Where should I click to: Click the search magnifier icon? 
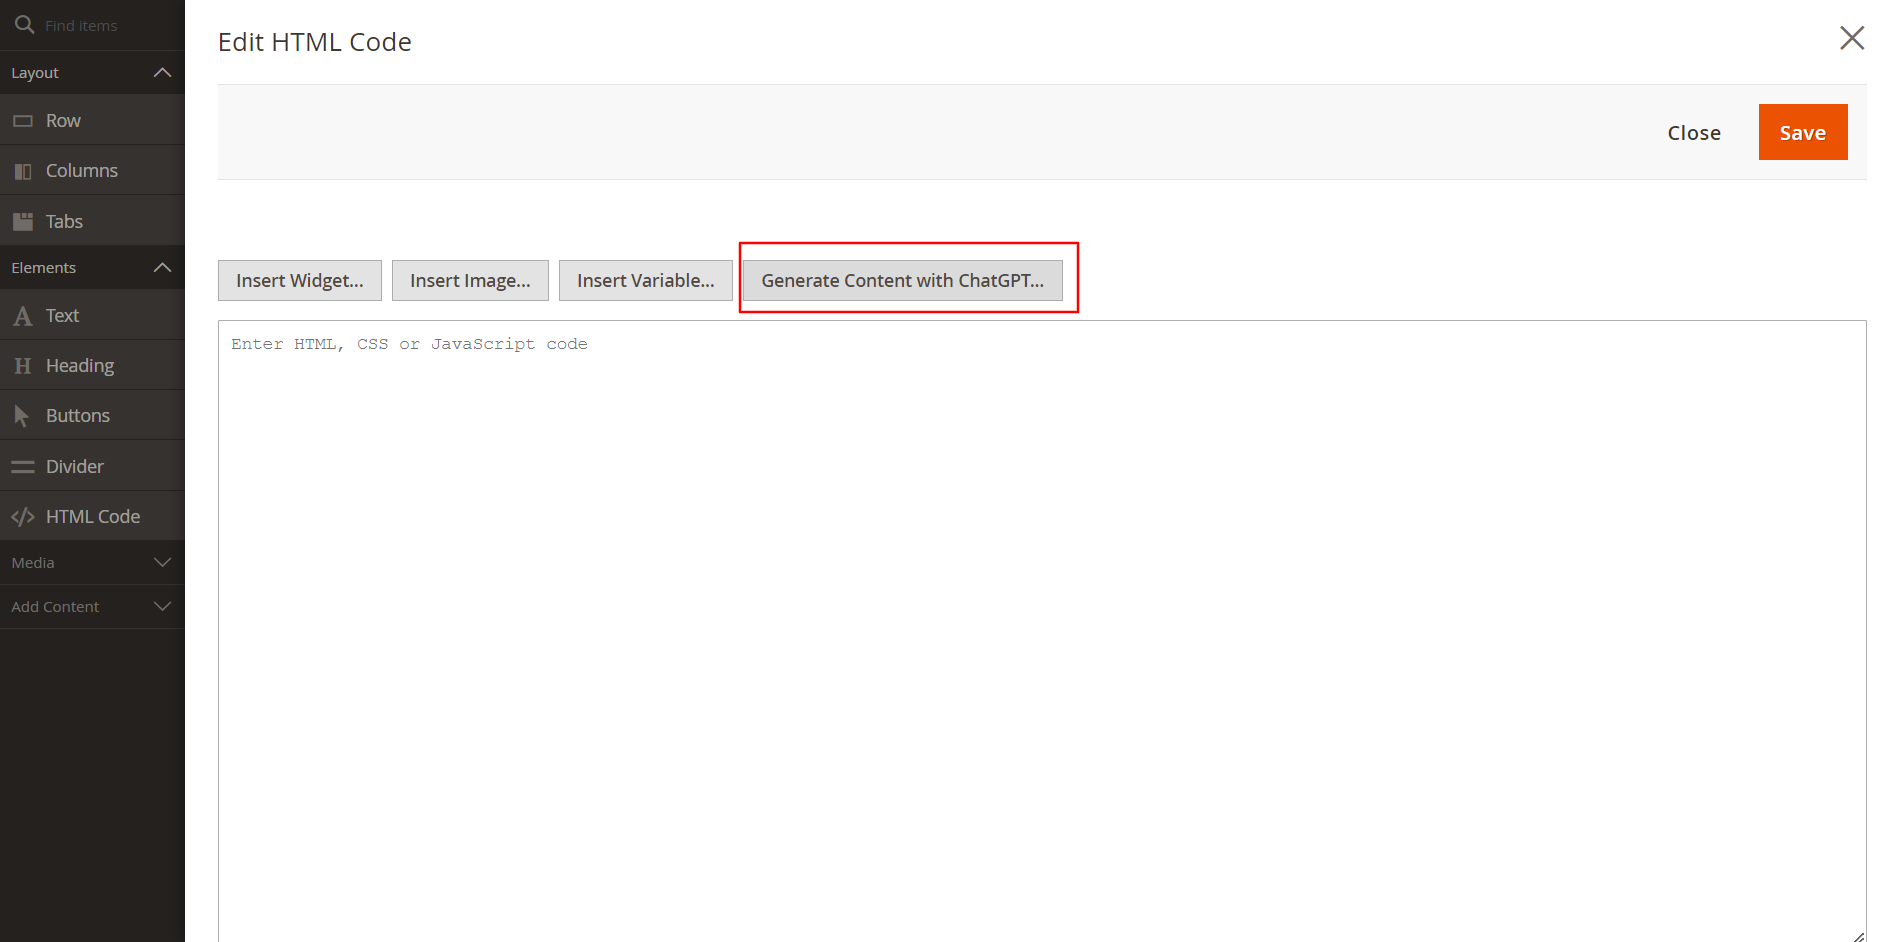coord(24,24)
